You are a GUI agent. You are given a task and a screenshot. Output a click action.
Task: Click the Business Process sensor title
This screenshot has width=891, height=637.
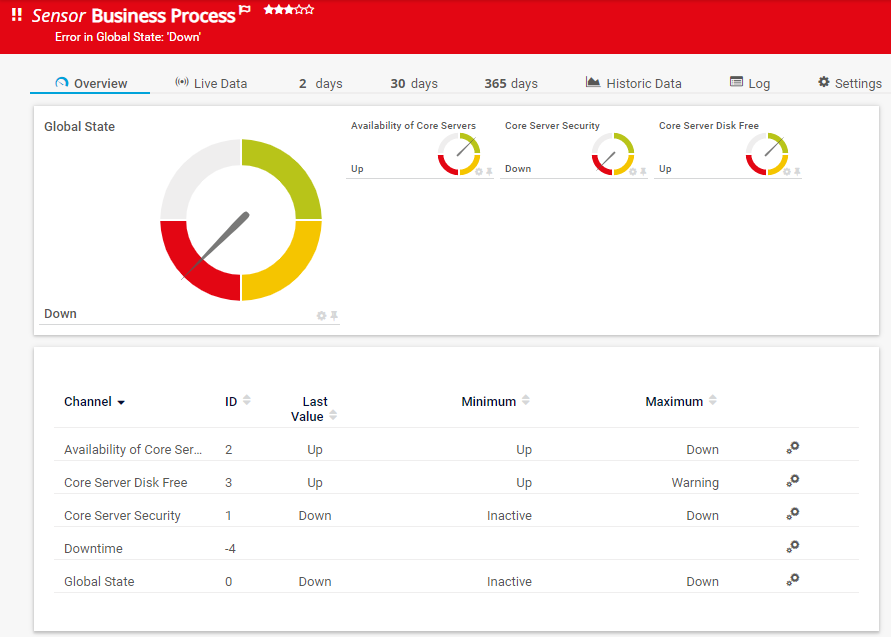pyautogui.click(x=164, y=15)
